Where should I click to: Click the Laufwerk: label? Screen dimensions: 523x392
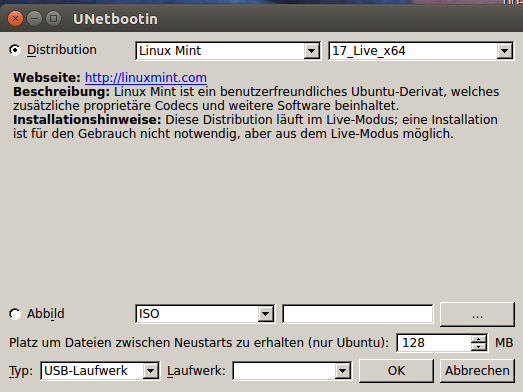(196, 371)
